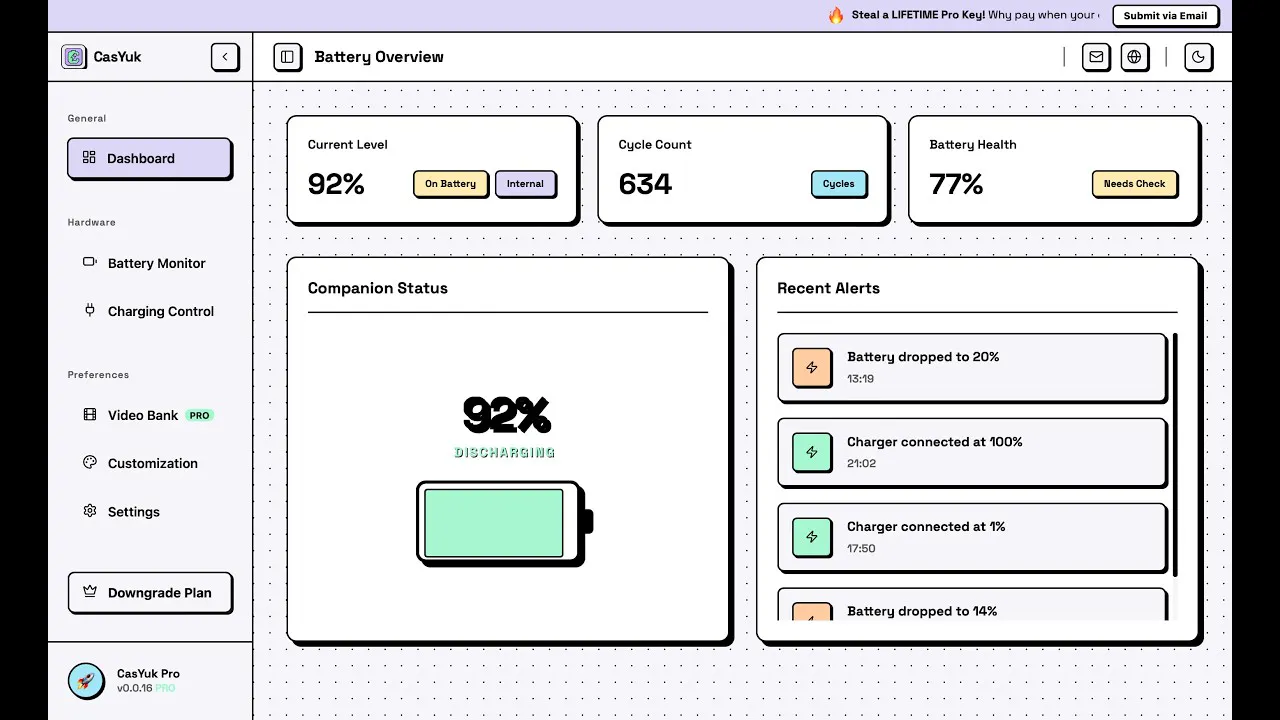Click the Submit via Email button
The width and height of the screenshot is (1280, 720).
tap(1165, 15)
